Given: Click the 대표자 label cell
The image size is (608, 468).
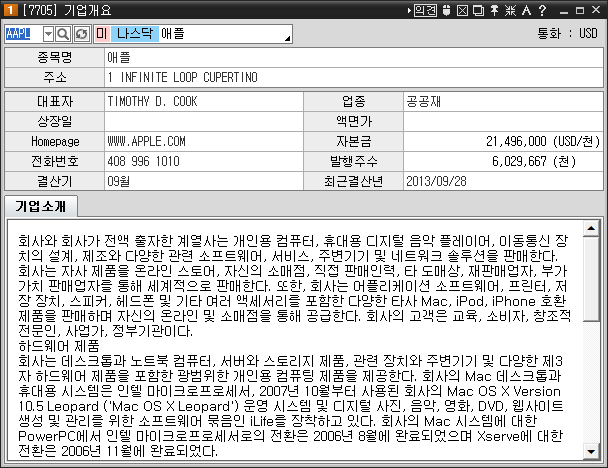Looking at the screenshot, I should point(55,102).
